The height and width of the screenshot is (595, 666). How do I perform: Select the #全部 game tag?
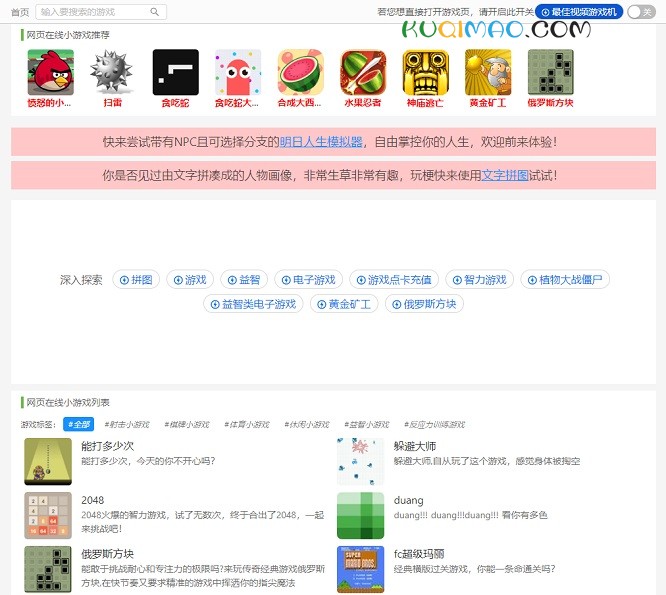tap(79, 424)
